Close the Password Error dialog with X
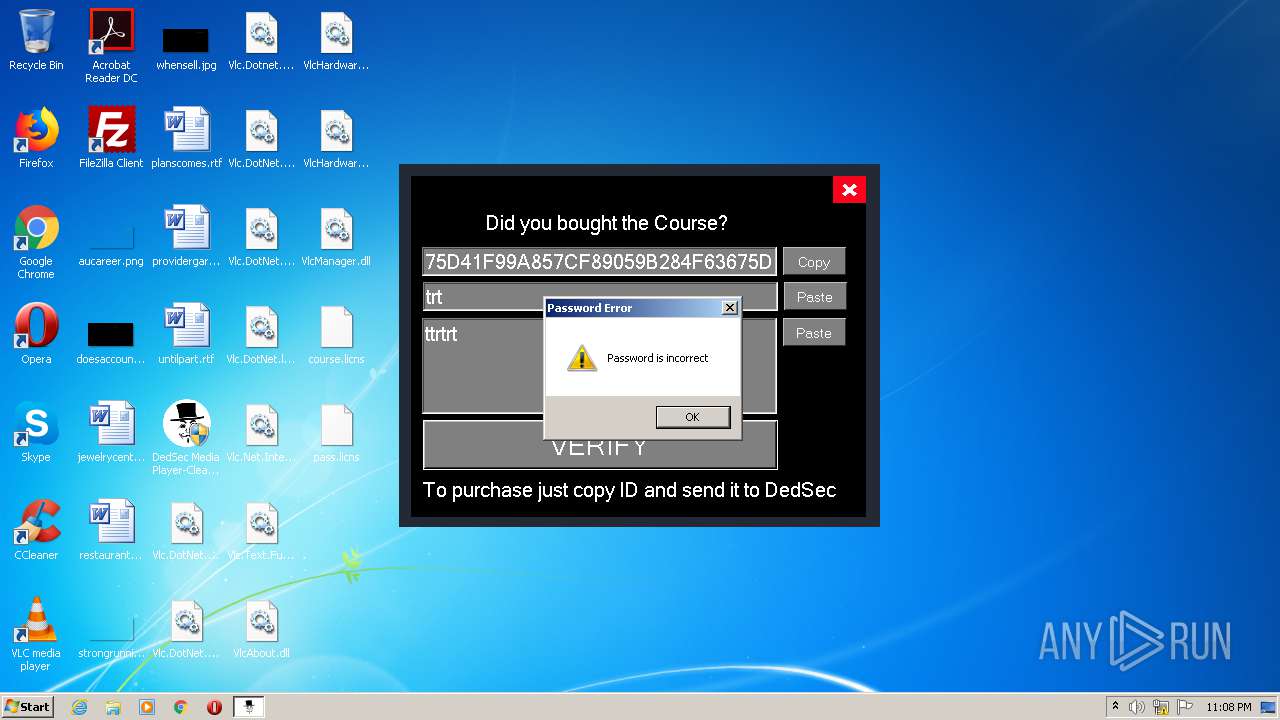Screen dimensions: 1280x720 730,308
